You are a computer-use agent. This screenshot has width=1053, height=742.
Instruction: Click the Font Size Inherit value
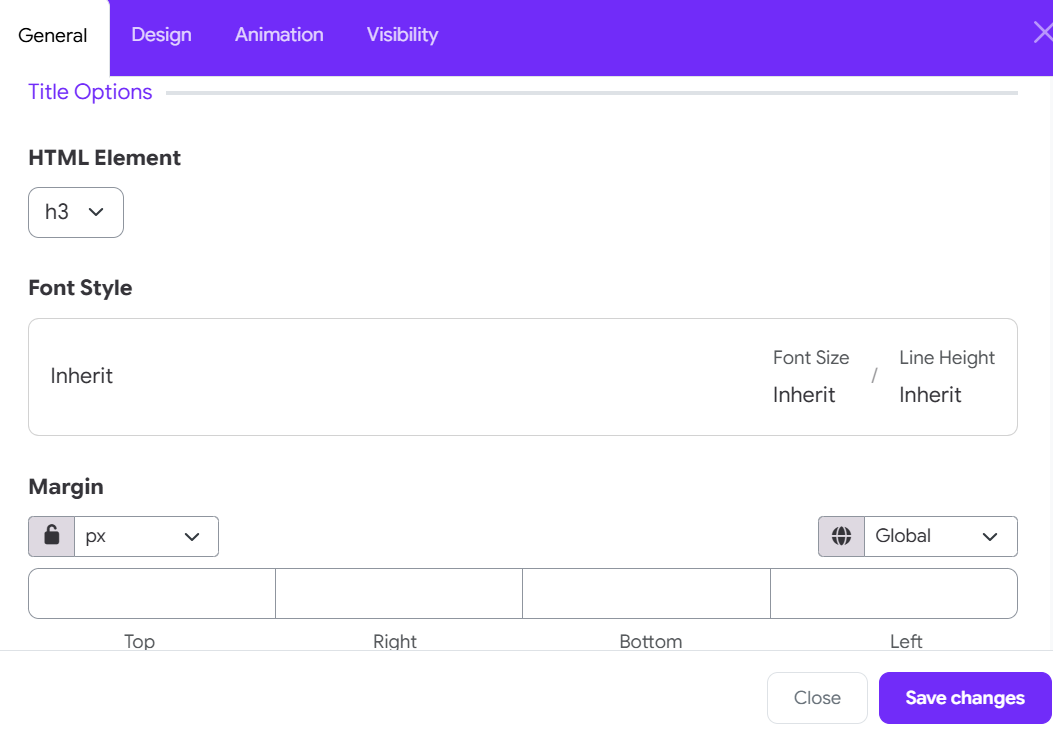tap(804, 395)
